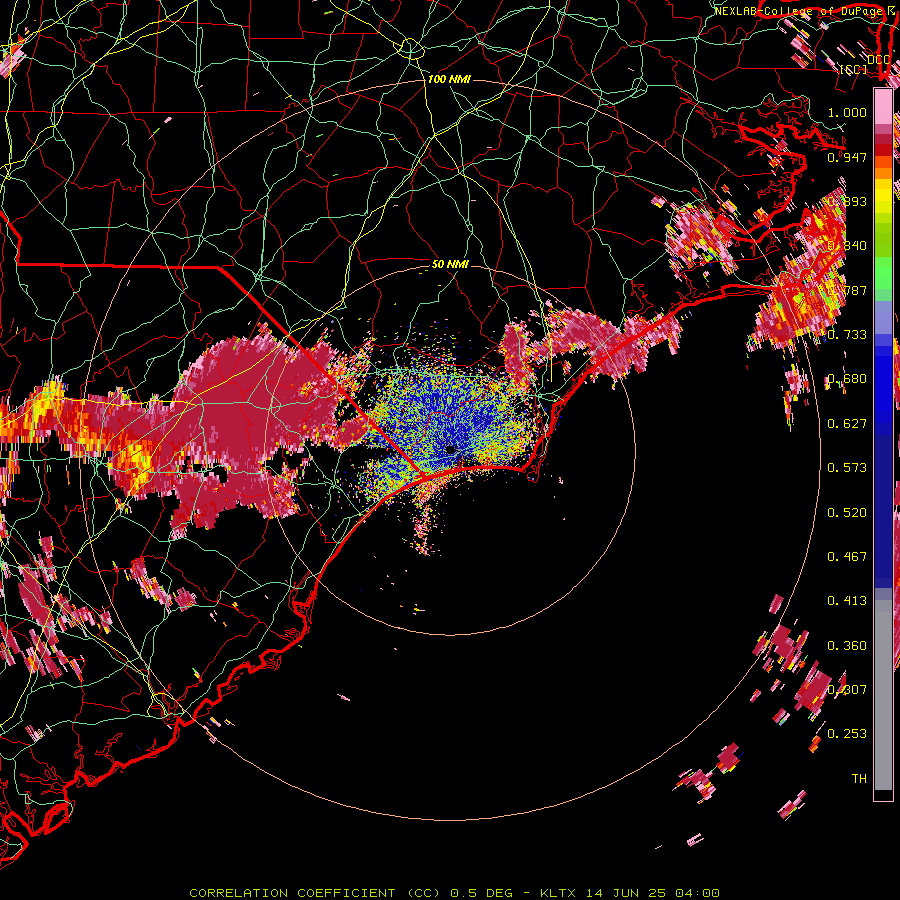Screen dimensions: 900x900
Task: Click the 0.253 color scale value
Action: (x=847, y=734)
